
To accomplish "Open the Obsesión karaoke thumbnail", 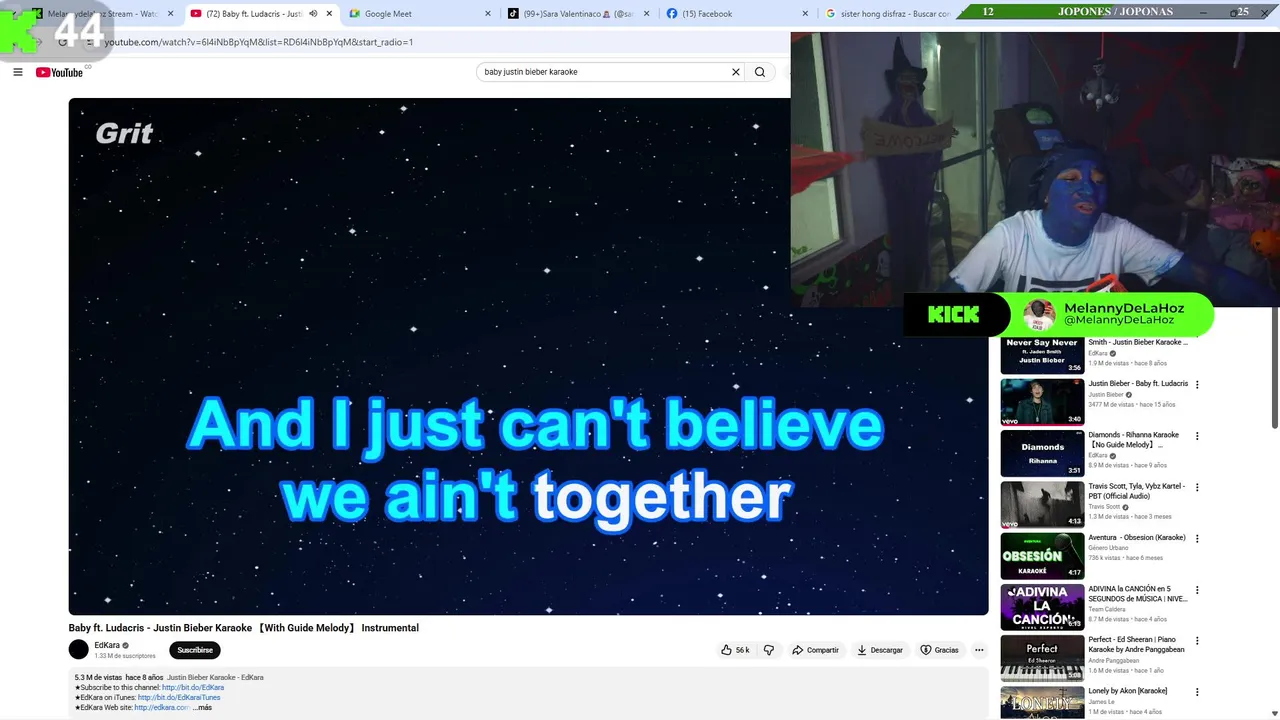I will [x=1042, y=555].
